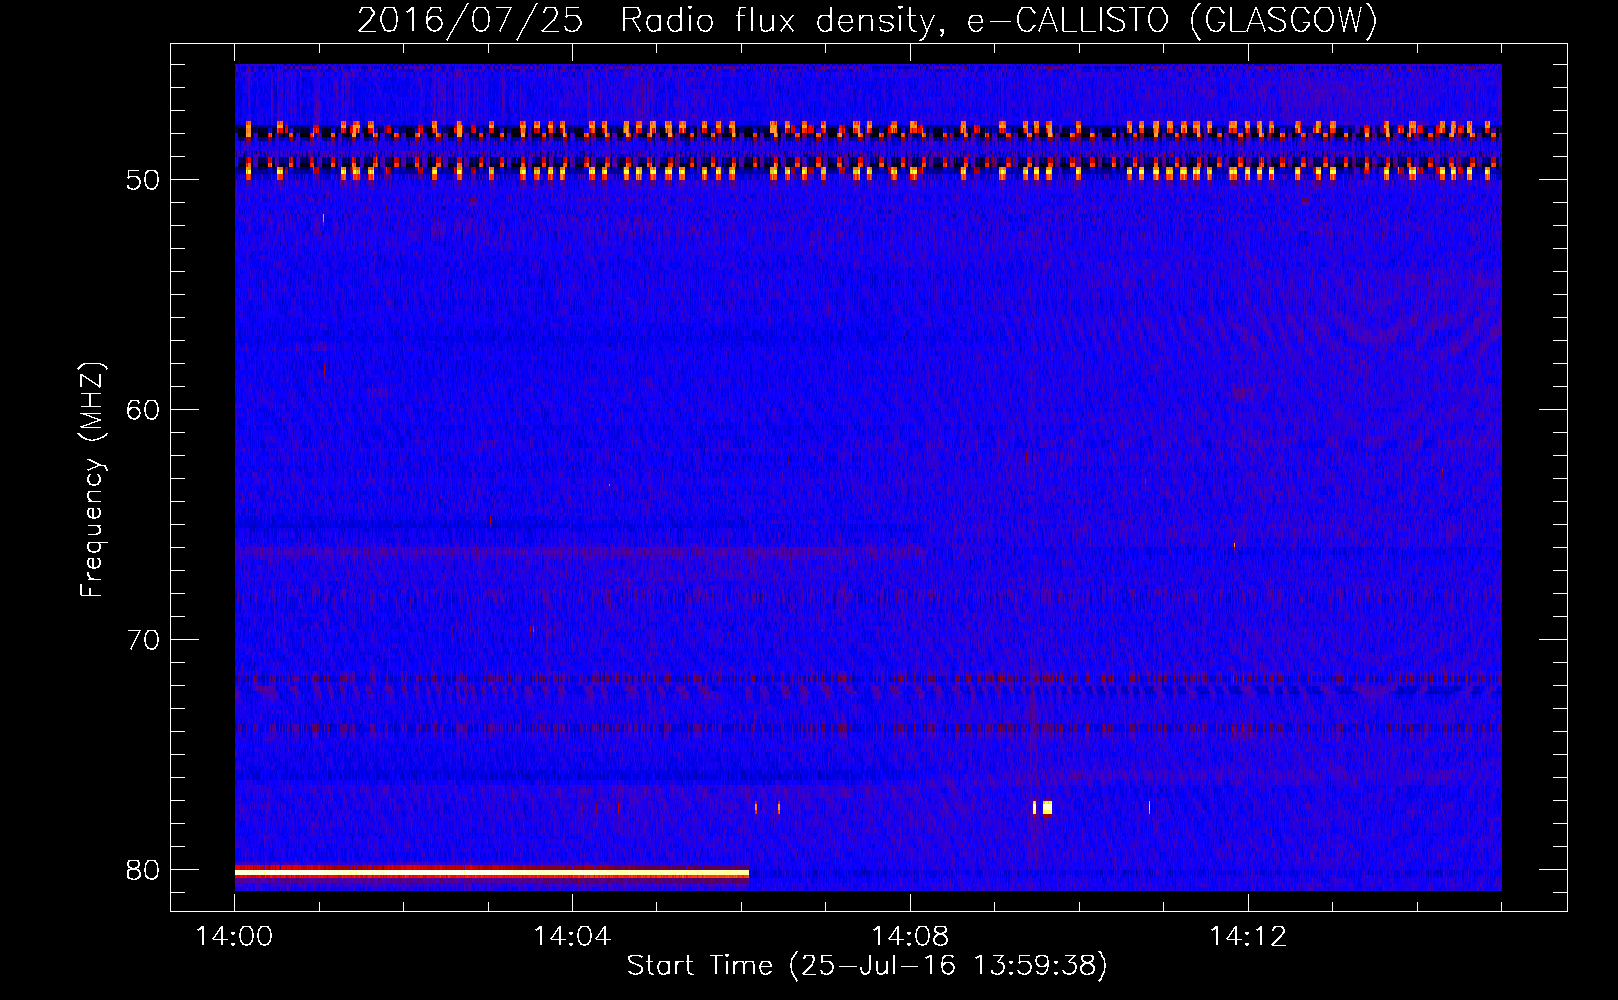The width and height of the screenshot is (1618, 1000).
Task: Click the 14:04 time tick label
Action: tap(572, 937)
